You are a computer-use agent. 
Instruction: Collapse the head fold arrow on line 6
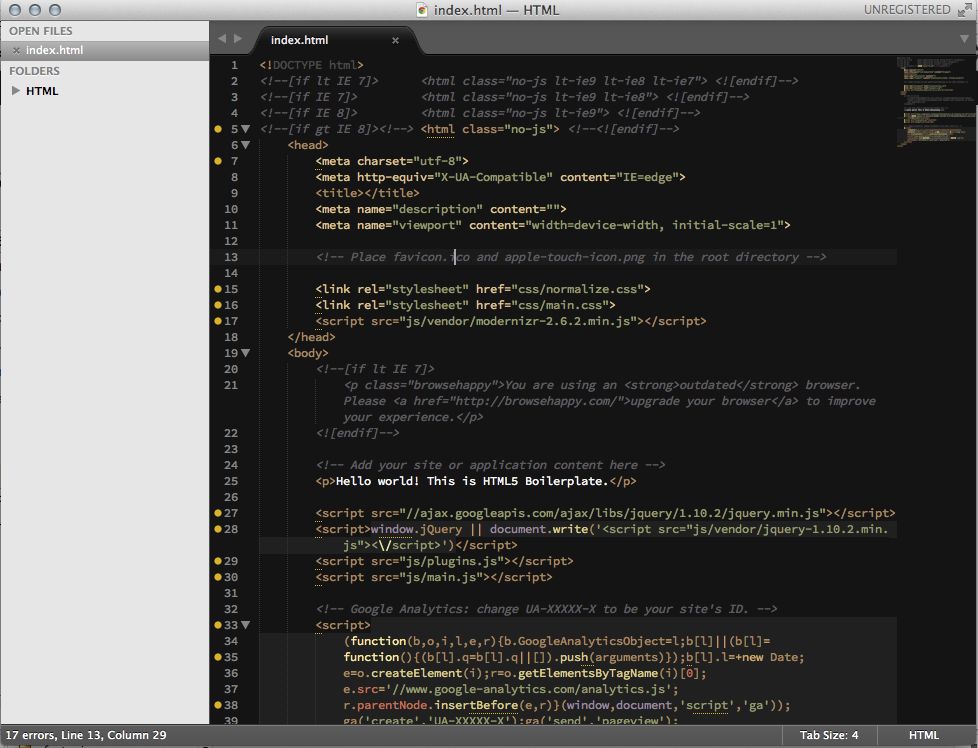(246, 145)
